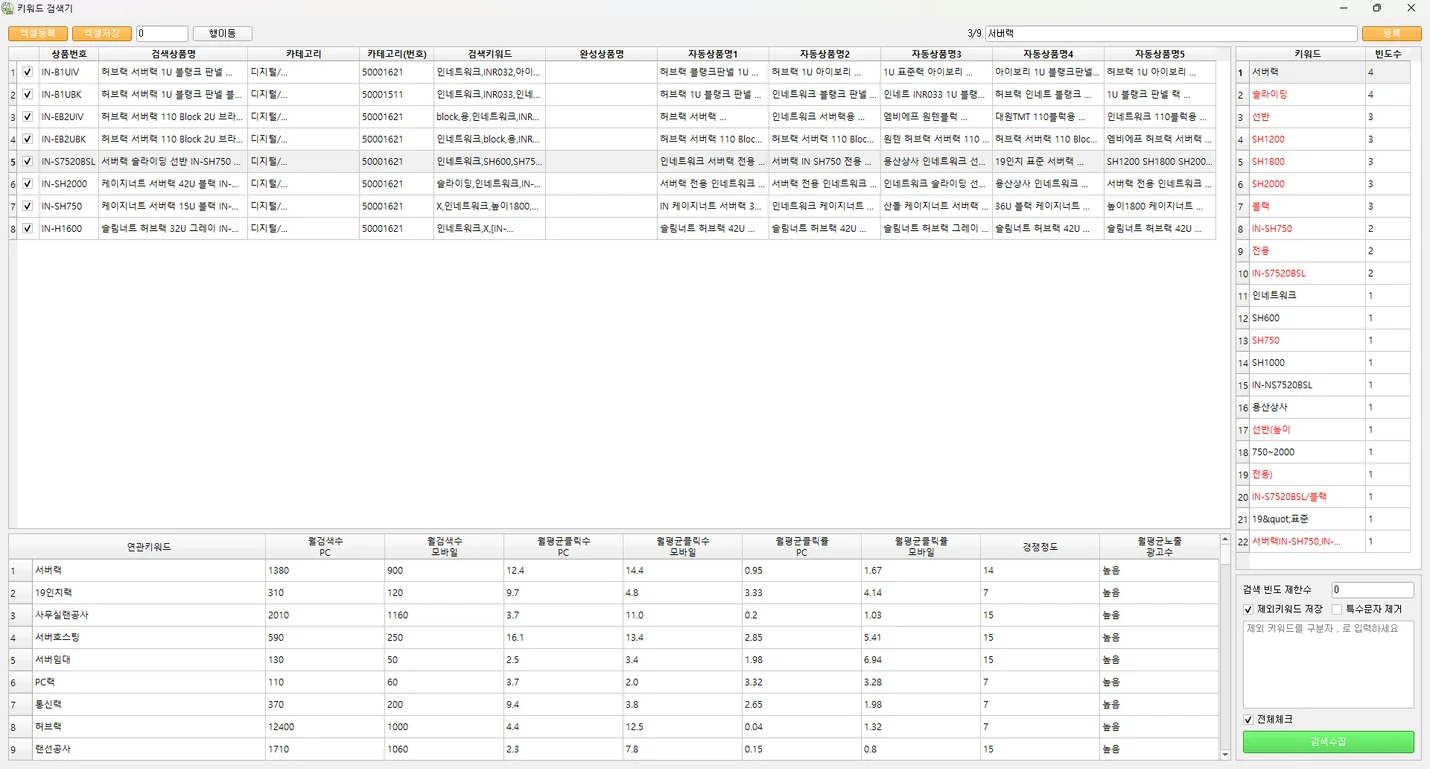This screenshot has width=1430, height=769.
Task: Select keyword IN-NS7520BSL in frequency list
Action: click(x=1307, y=385)
